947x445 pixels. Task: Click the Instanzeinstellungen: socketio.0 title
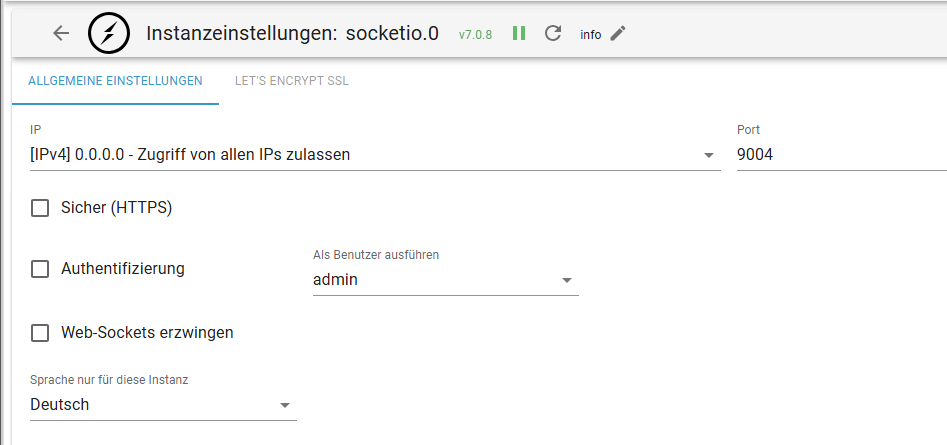[292, 33]
